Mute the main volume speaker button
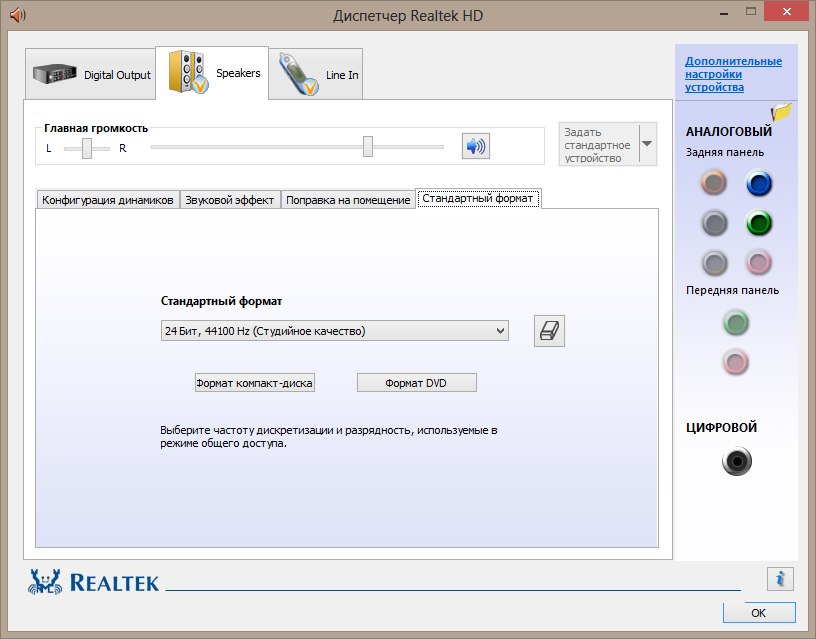816x639 pixels. click(x=476, y=146)
